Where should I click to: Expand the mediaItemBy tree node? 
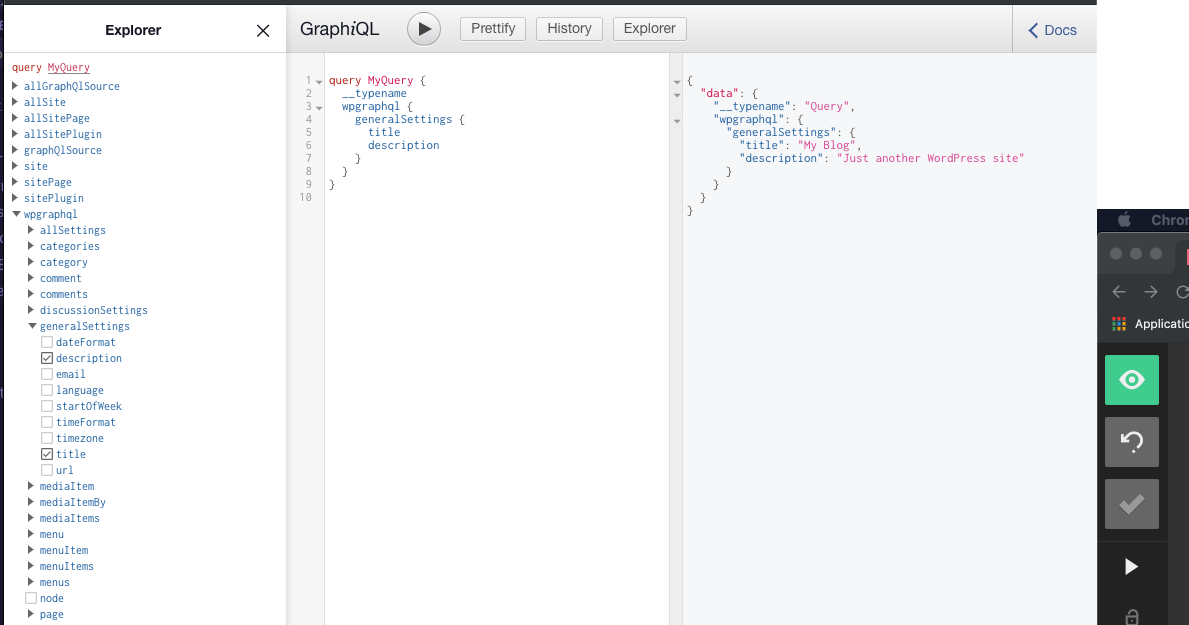[31, 501]
